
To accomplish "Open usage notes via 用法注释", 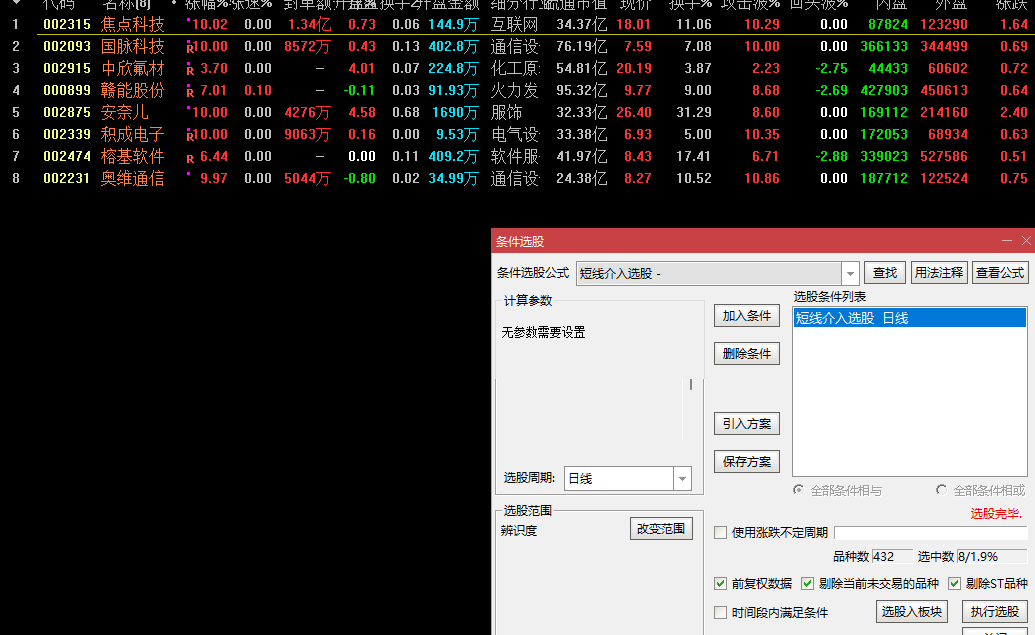I will 939,271.
